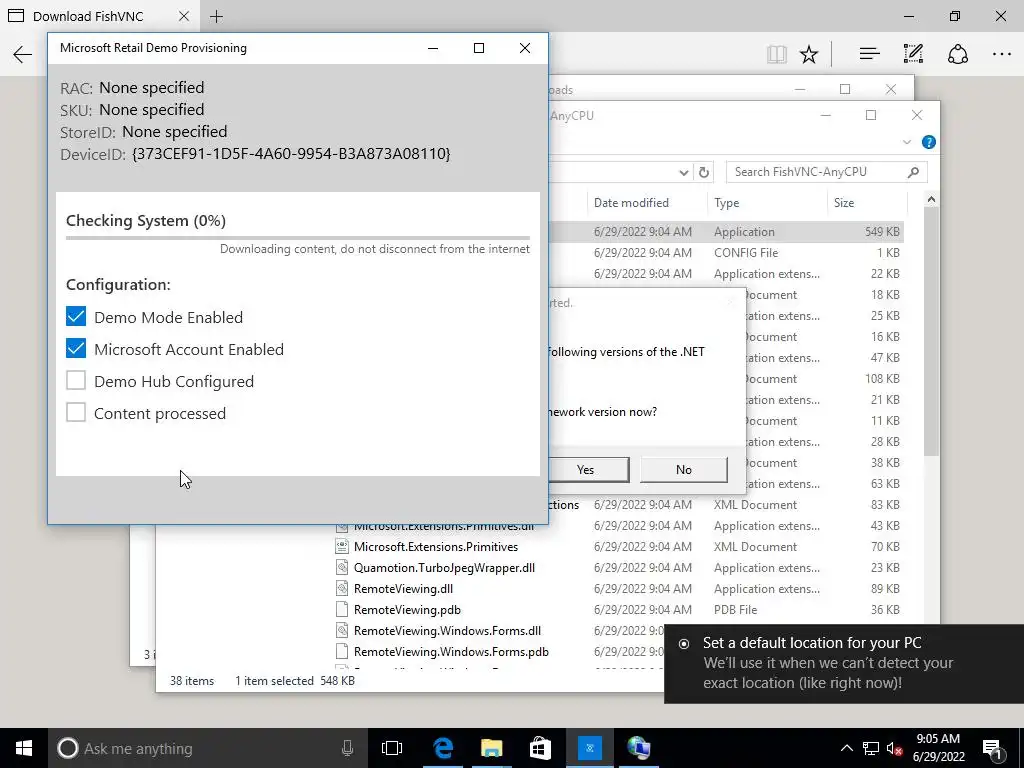
Task: Click RemoteViewing.pdb file icon
Action: click(x=342, y=609)
